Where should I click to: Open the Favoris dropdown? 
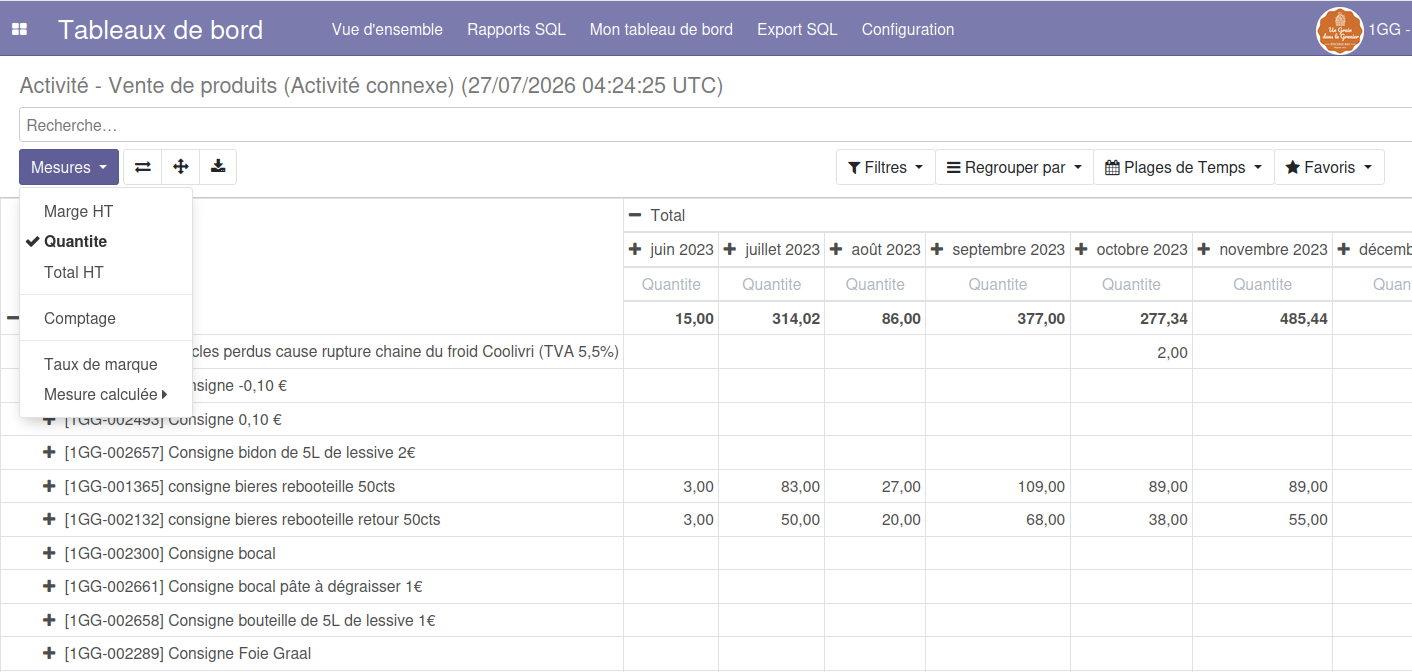tap(1329, 167)
